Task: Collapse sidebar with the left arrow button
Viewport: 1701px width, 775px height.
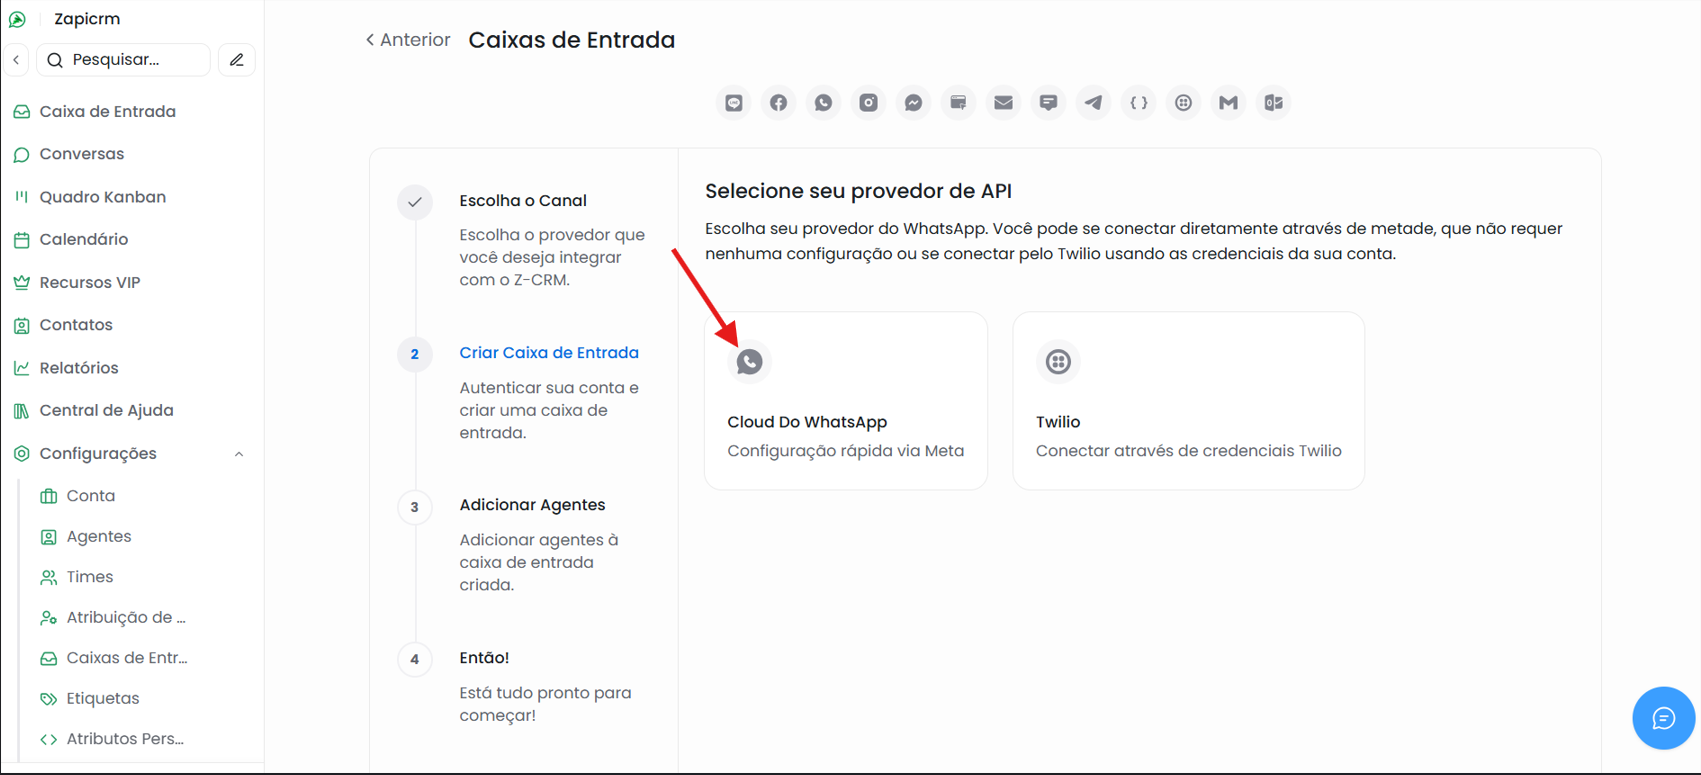Action: click(16, 60)
